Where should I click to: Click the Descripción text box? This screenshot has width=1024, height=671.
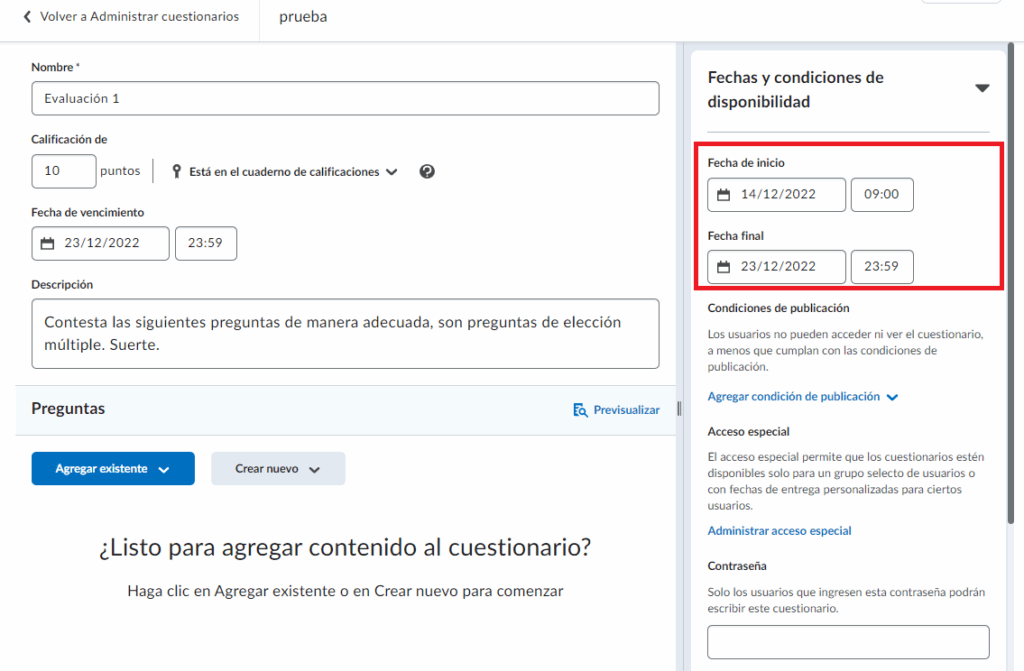click(345, 333)
